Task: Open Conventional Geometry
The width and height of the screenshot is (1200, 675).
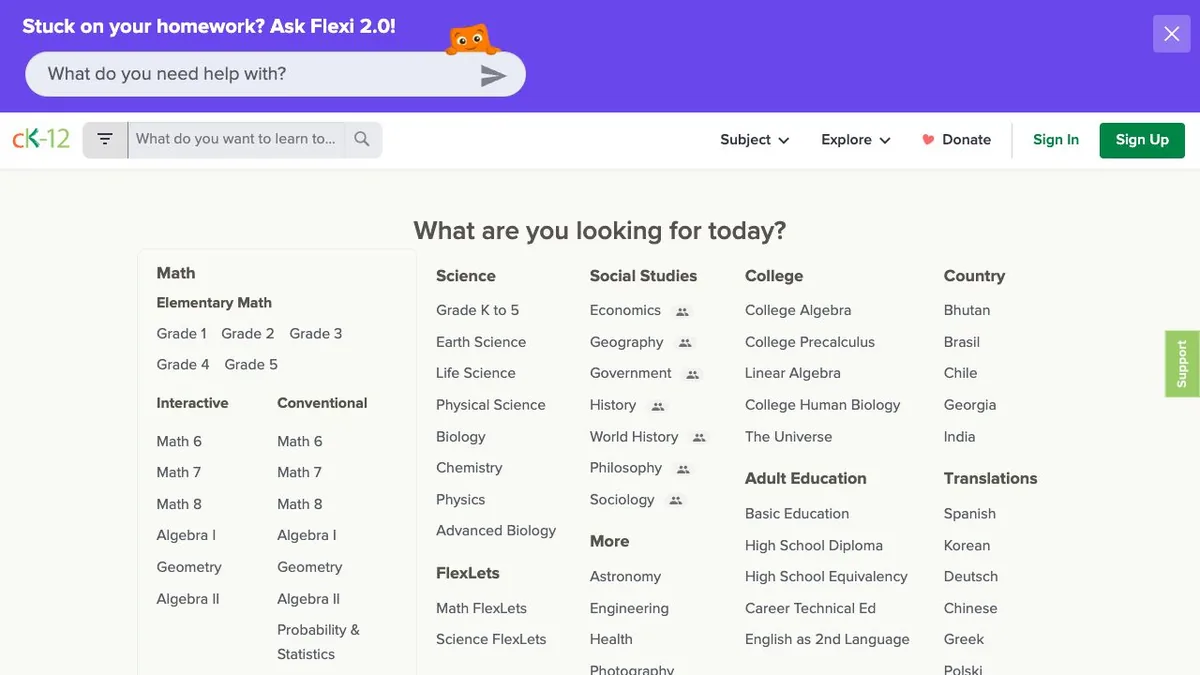Action: point(309,567)
